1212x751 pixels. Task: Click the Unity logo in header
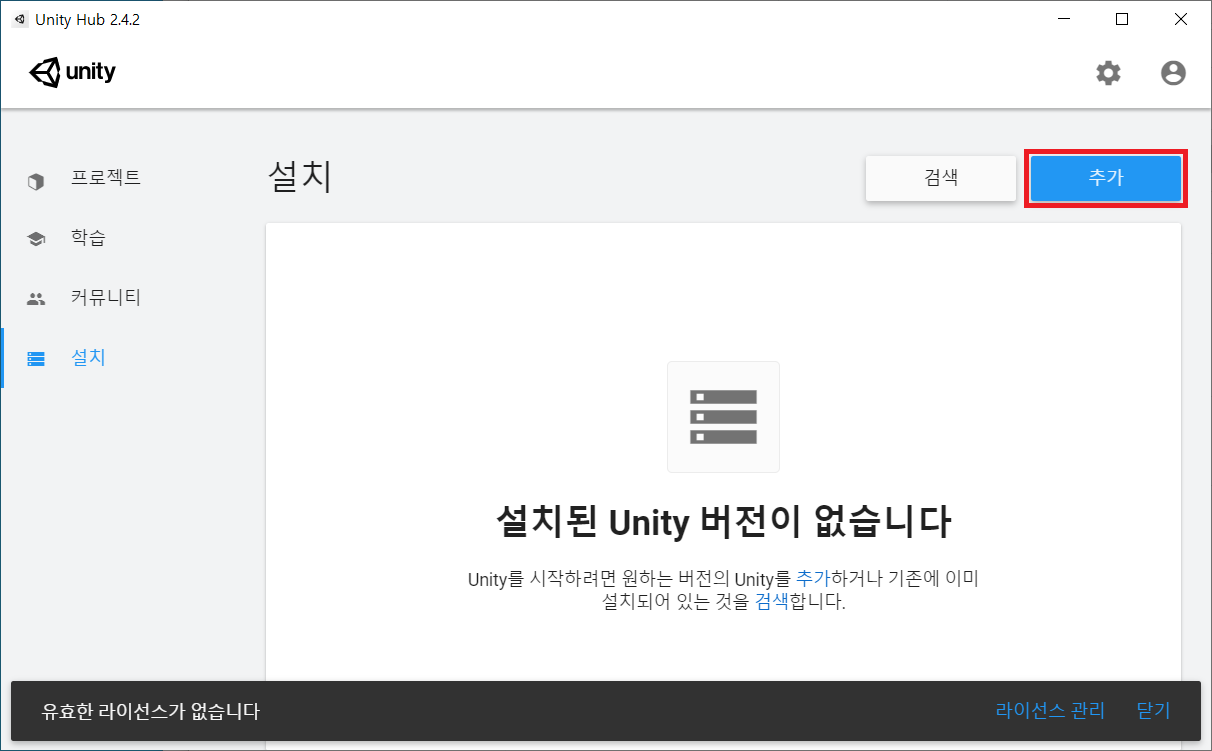pyautogui.click(x=72, y=73)
